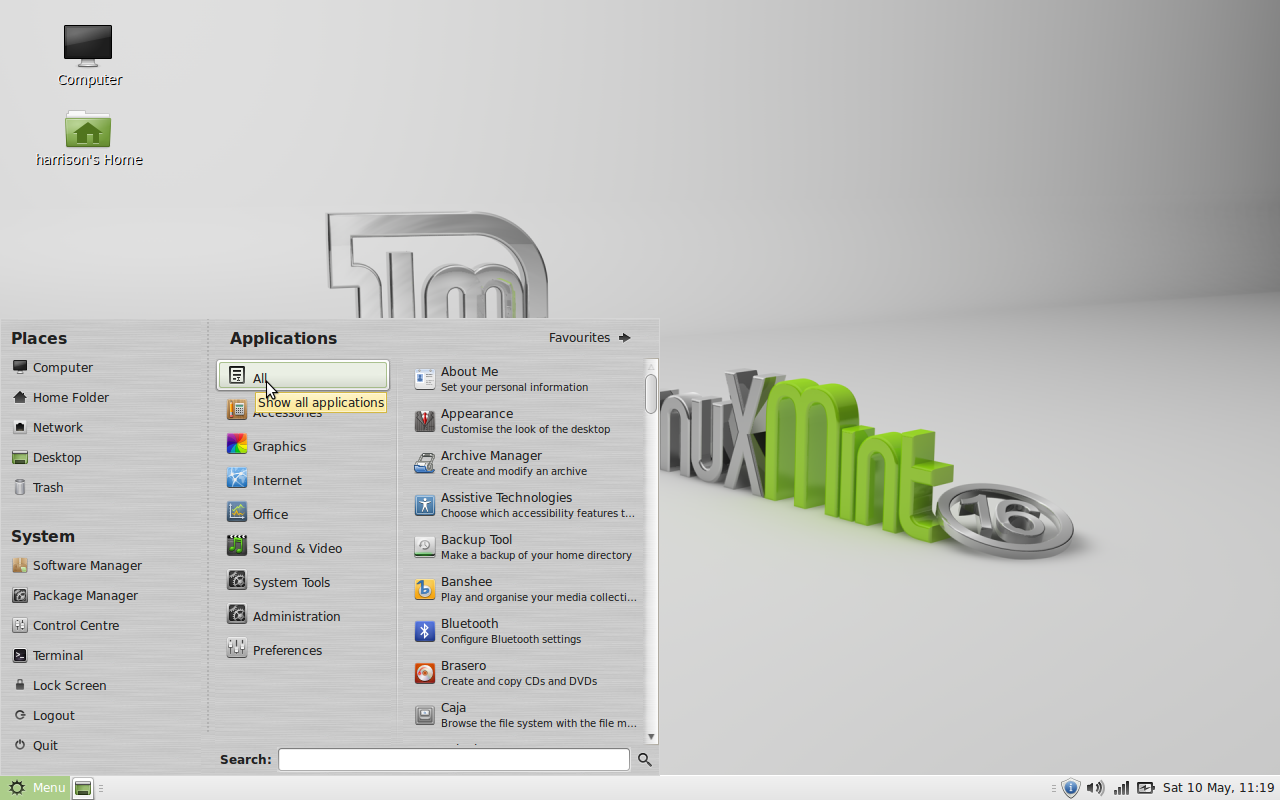Image resolution: width=1280 pixels, height=800 pixels.
Task: Click 'Configure Bluetooth settings' text
Action: tap(511, 639)
